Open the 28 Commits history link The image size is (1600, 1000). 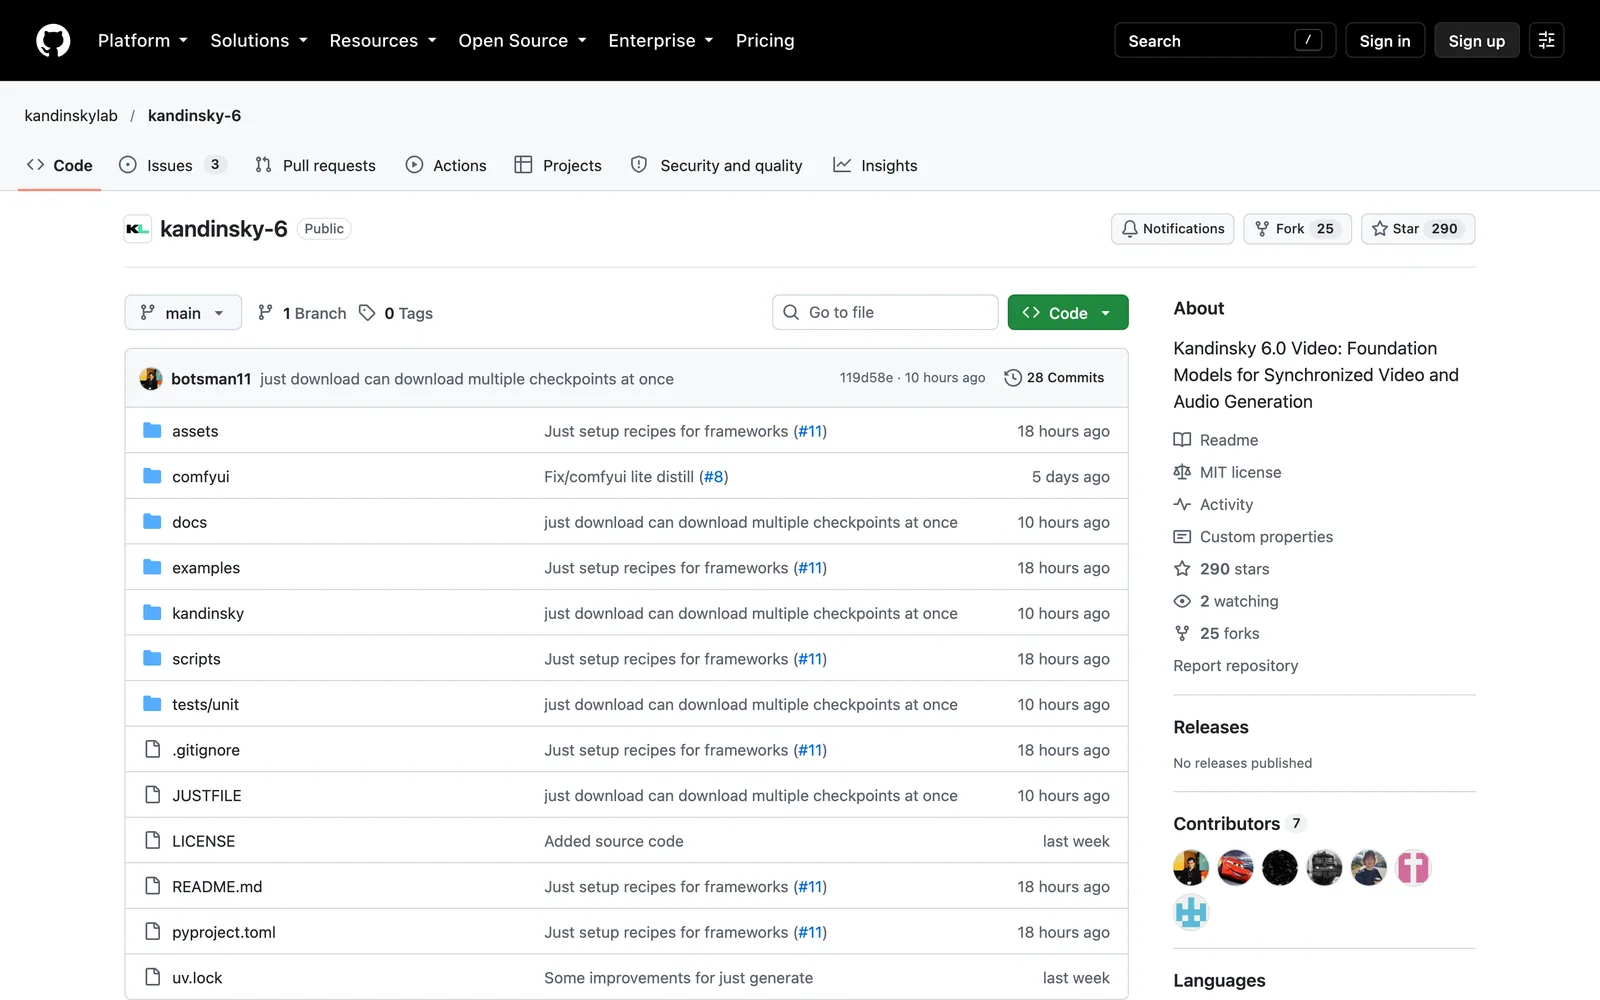[x=1055, y=378]
